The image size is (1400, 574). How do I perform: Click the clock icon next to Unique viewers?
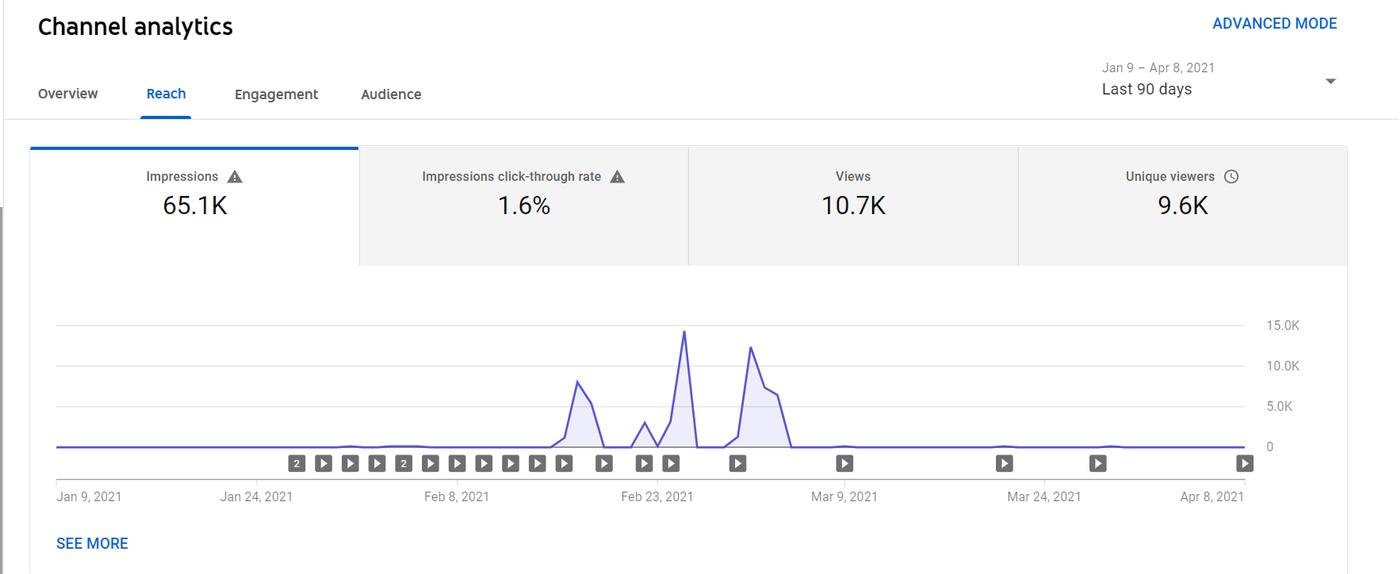click(x=1231, y=177)
